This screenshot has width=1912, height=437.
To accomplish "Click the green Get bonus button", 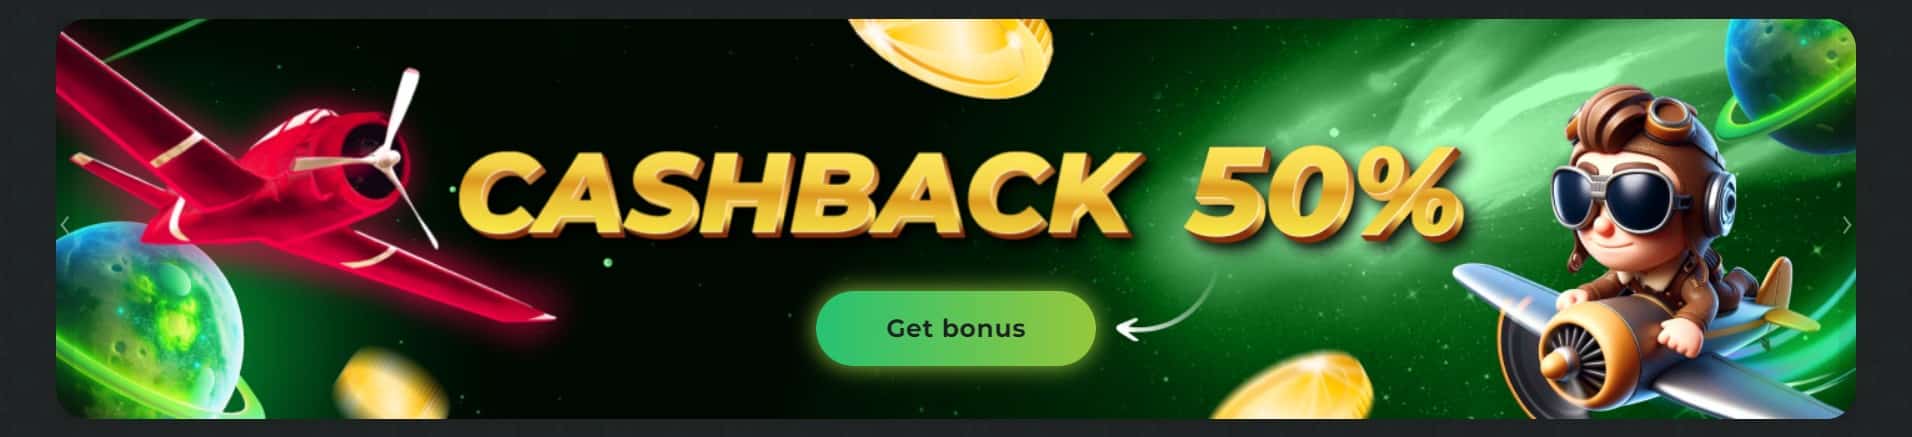I will tap(955, 328).
